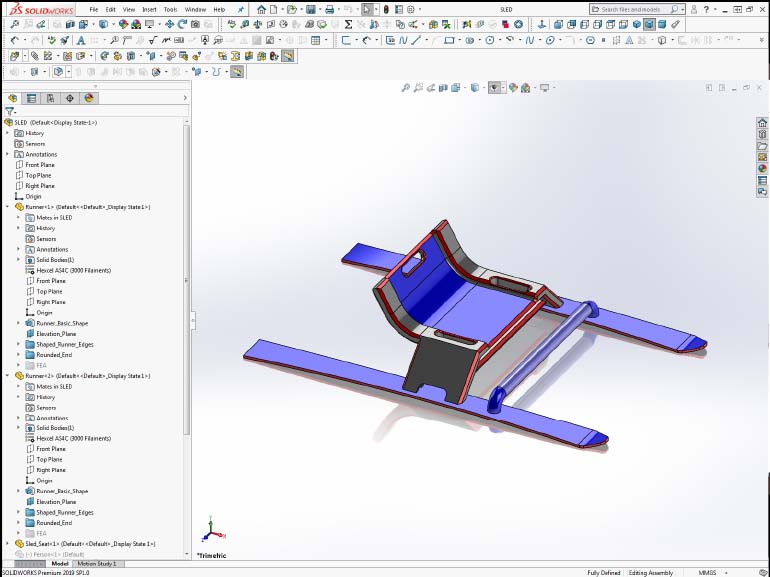Expand the Sled_Seat<1> component
The height and width of the screenshot is (577, 770).
click(7, 543)
